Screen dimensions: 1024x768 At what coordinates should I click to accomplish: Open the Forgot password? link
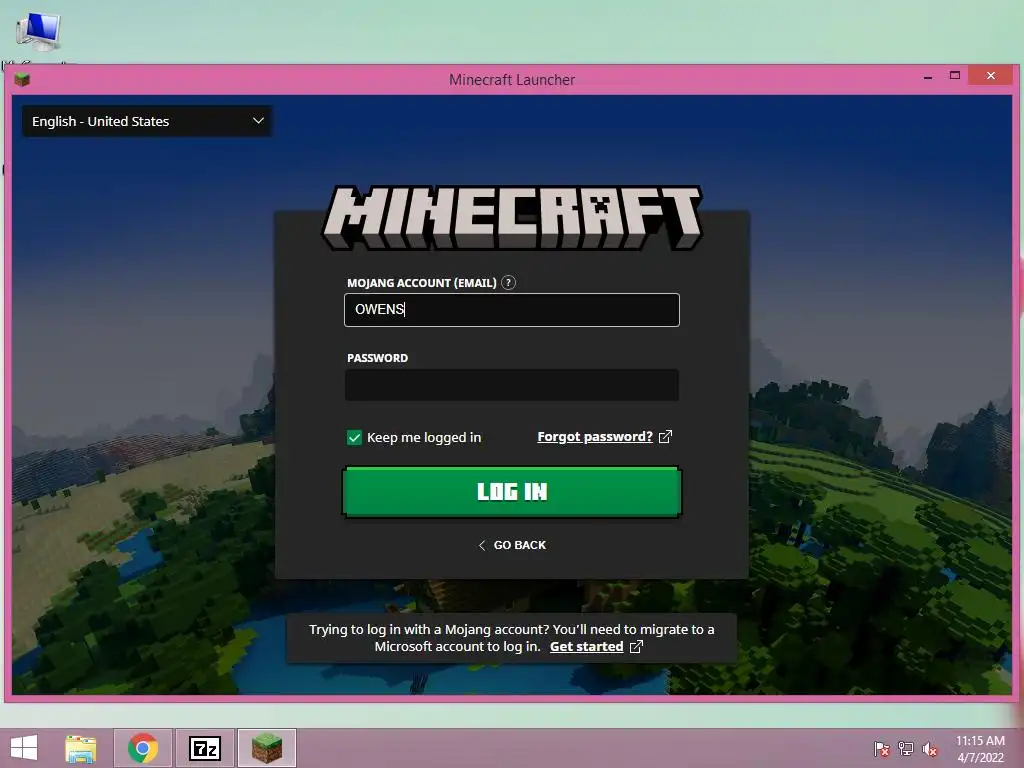(595, 437)
